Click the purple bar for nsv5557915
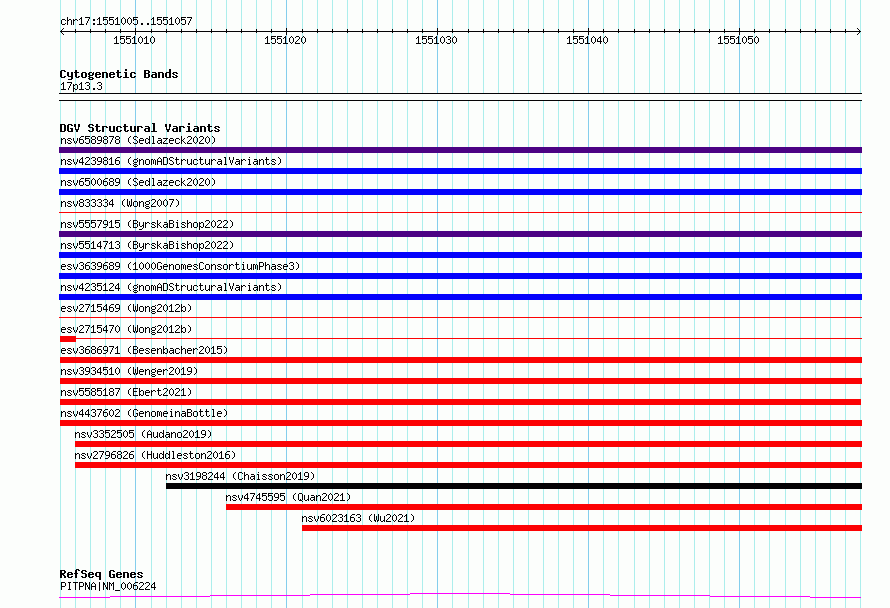The image size is (890, 608). coord(460,234)
